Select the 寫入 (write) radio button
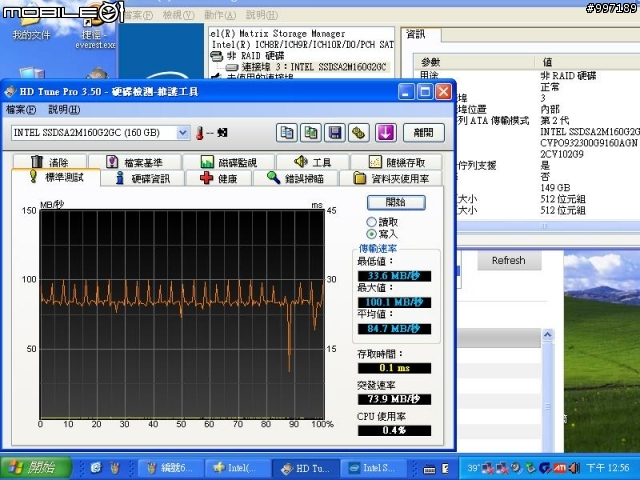This screenshot has height=480, width=640. coord(371,234)
